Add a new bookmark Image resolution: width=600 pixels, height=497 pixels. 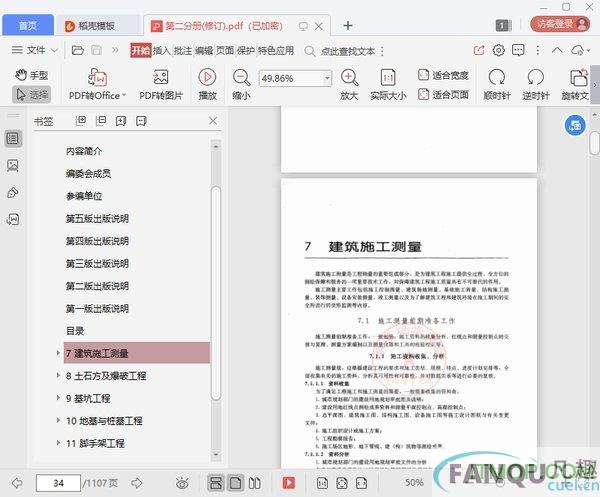tap(121, 121)
